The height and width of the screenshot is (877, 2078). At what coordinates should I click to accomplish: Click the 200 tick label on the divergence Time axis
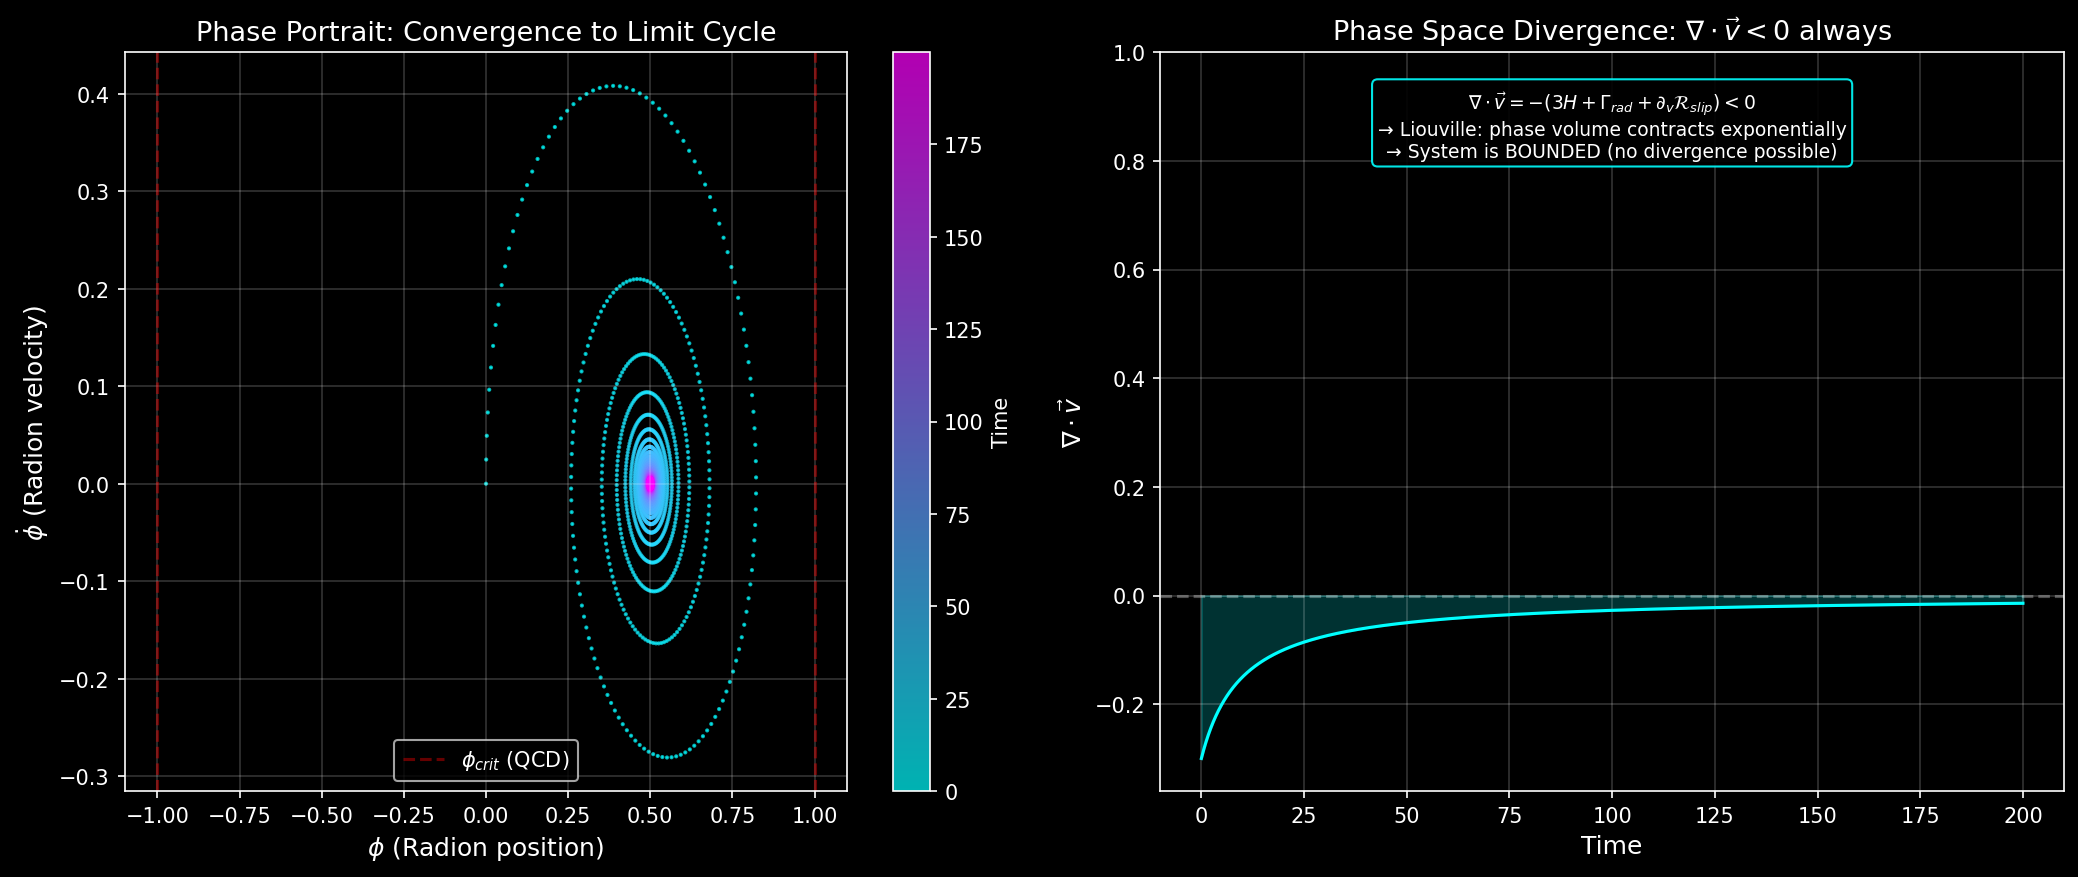point(2023,816)
